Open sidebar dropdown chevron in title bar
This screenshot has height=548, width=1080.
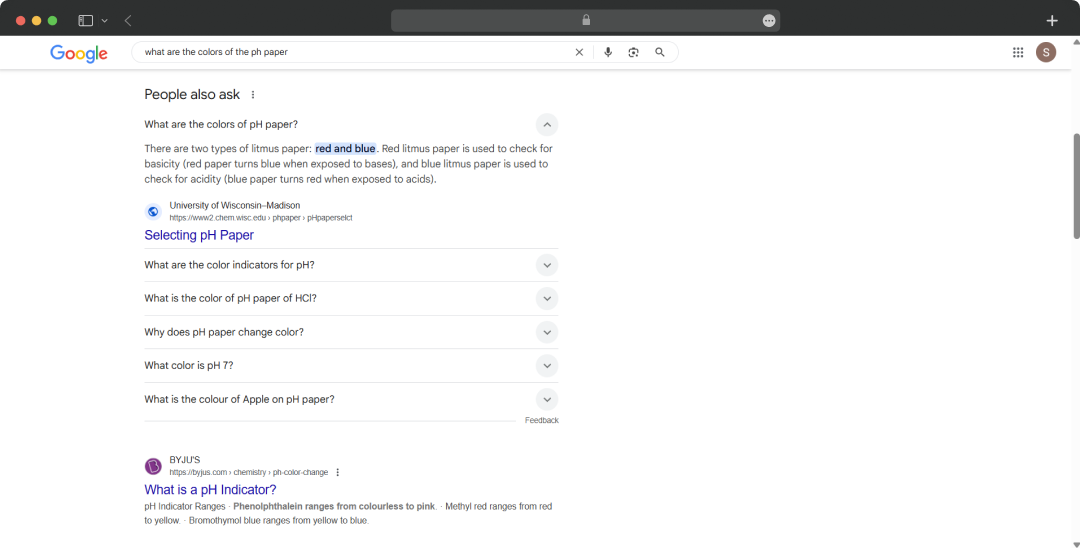pyautogui.click(x=105, y=21)
